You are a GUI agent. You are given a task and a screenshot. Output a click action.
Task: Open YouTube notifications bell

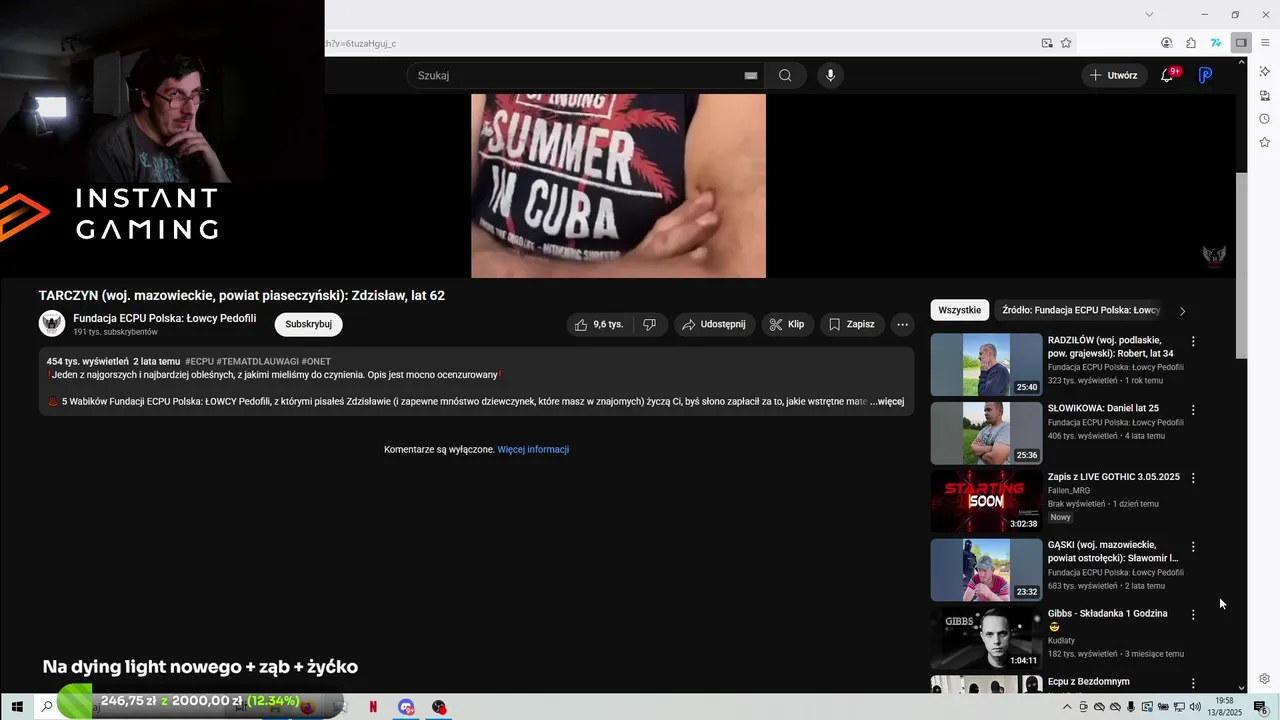click(1167, 75)
